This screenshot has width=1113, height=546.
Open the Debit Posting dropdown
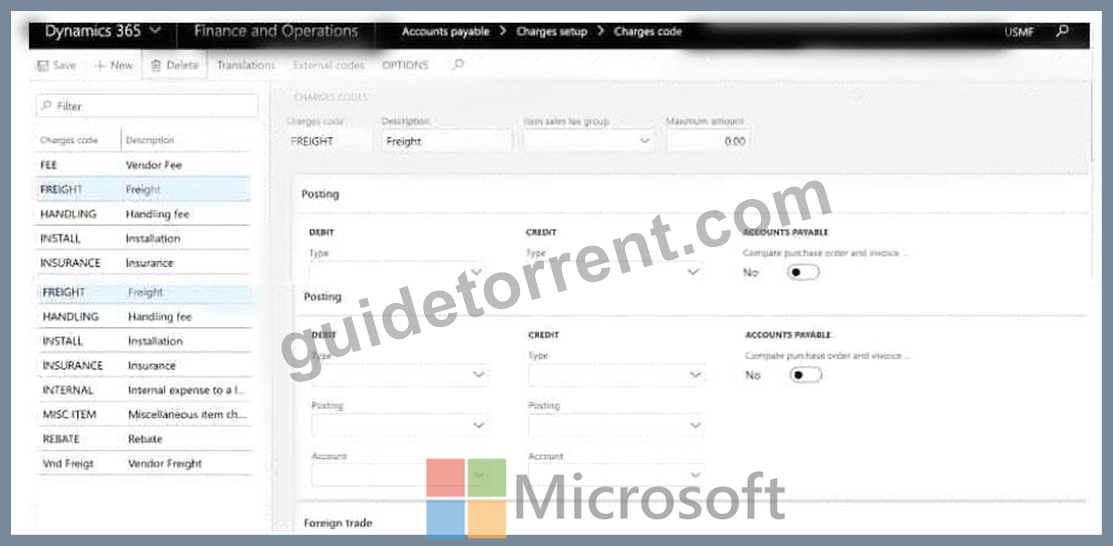tap(399, 425)
